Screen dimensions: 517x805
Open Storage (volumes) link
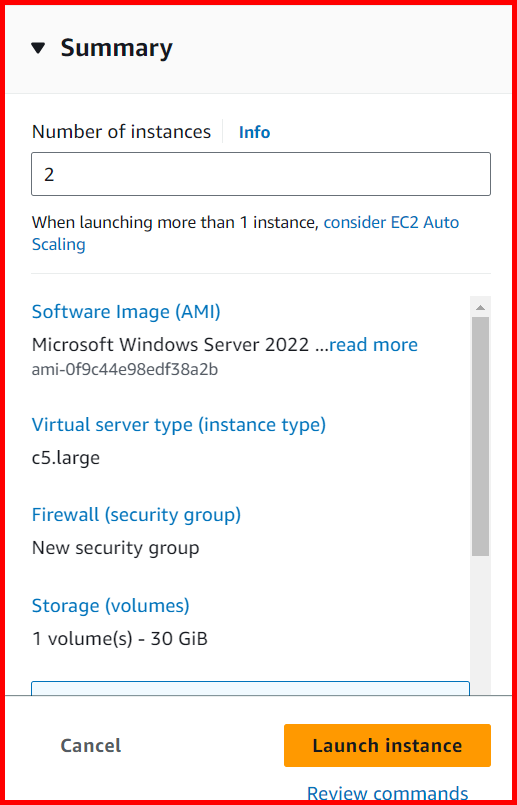coord(110,606)
